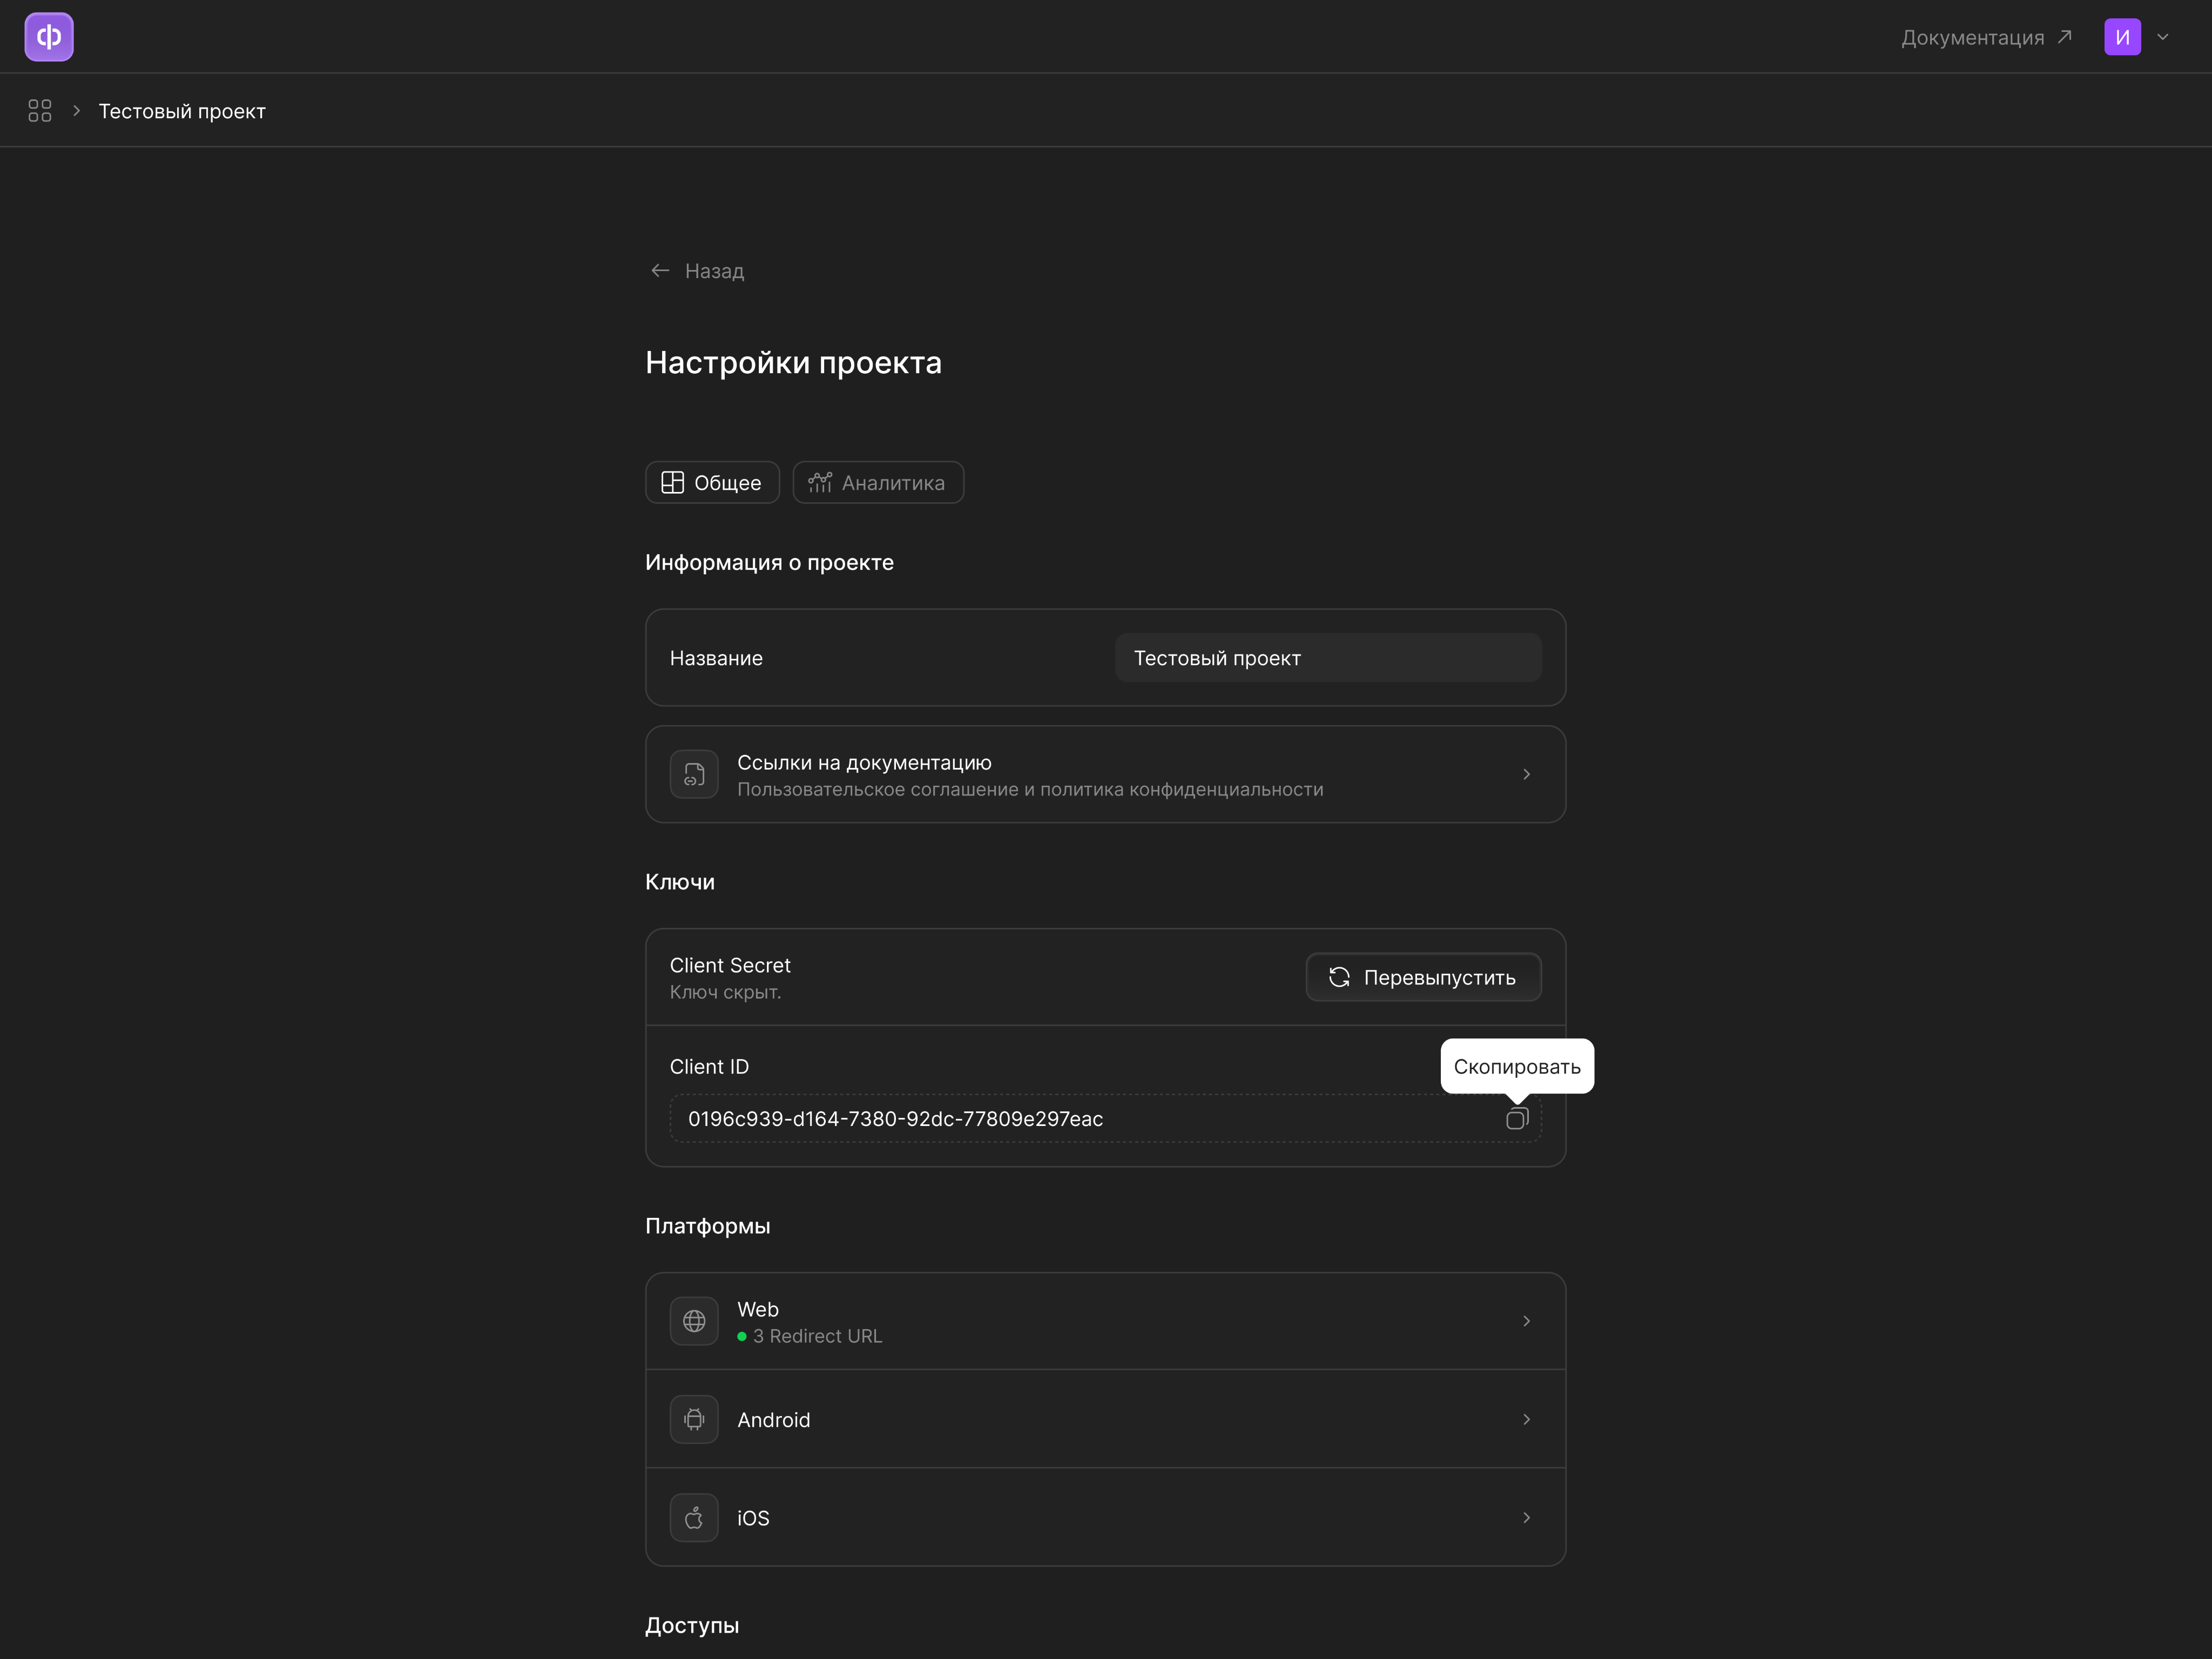Open the projects grid icon in breadcrumb

point(40,111)
